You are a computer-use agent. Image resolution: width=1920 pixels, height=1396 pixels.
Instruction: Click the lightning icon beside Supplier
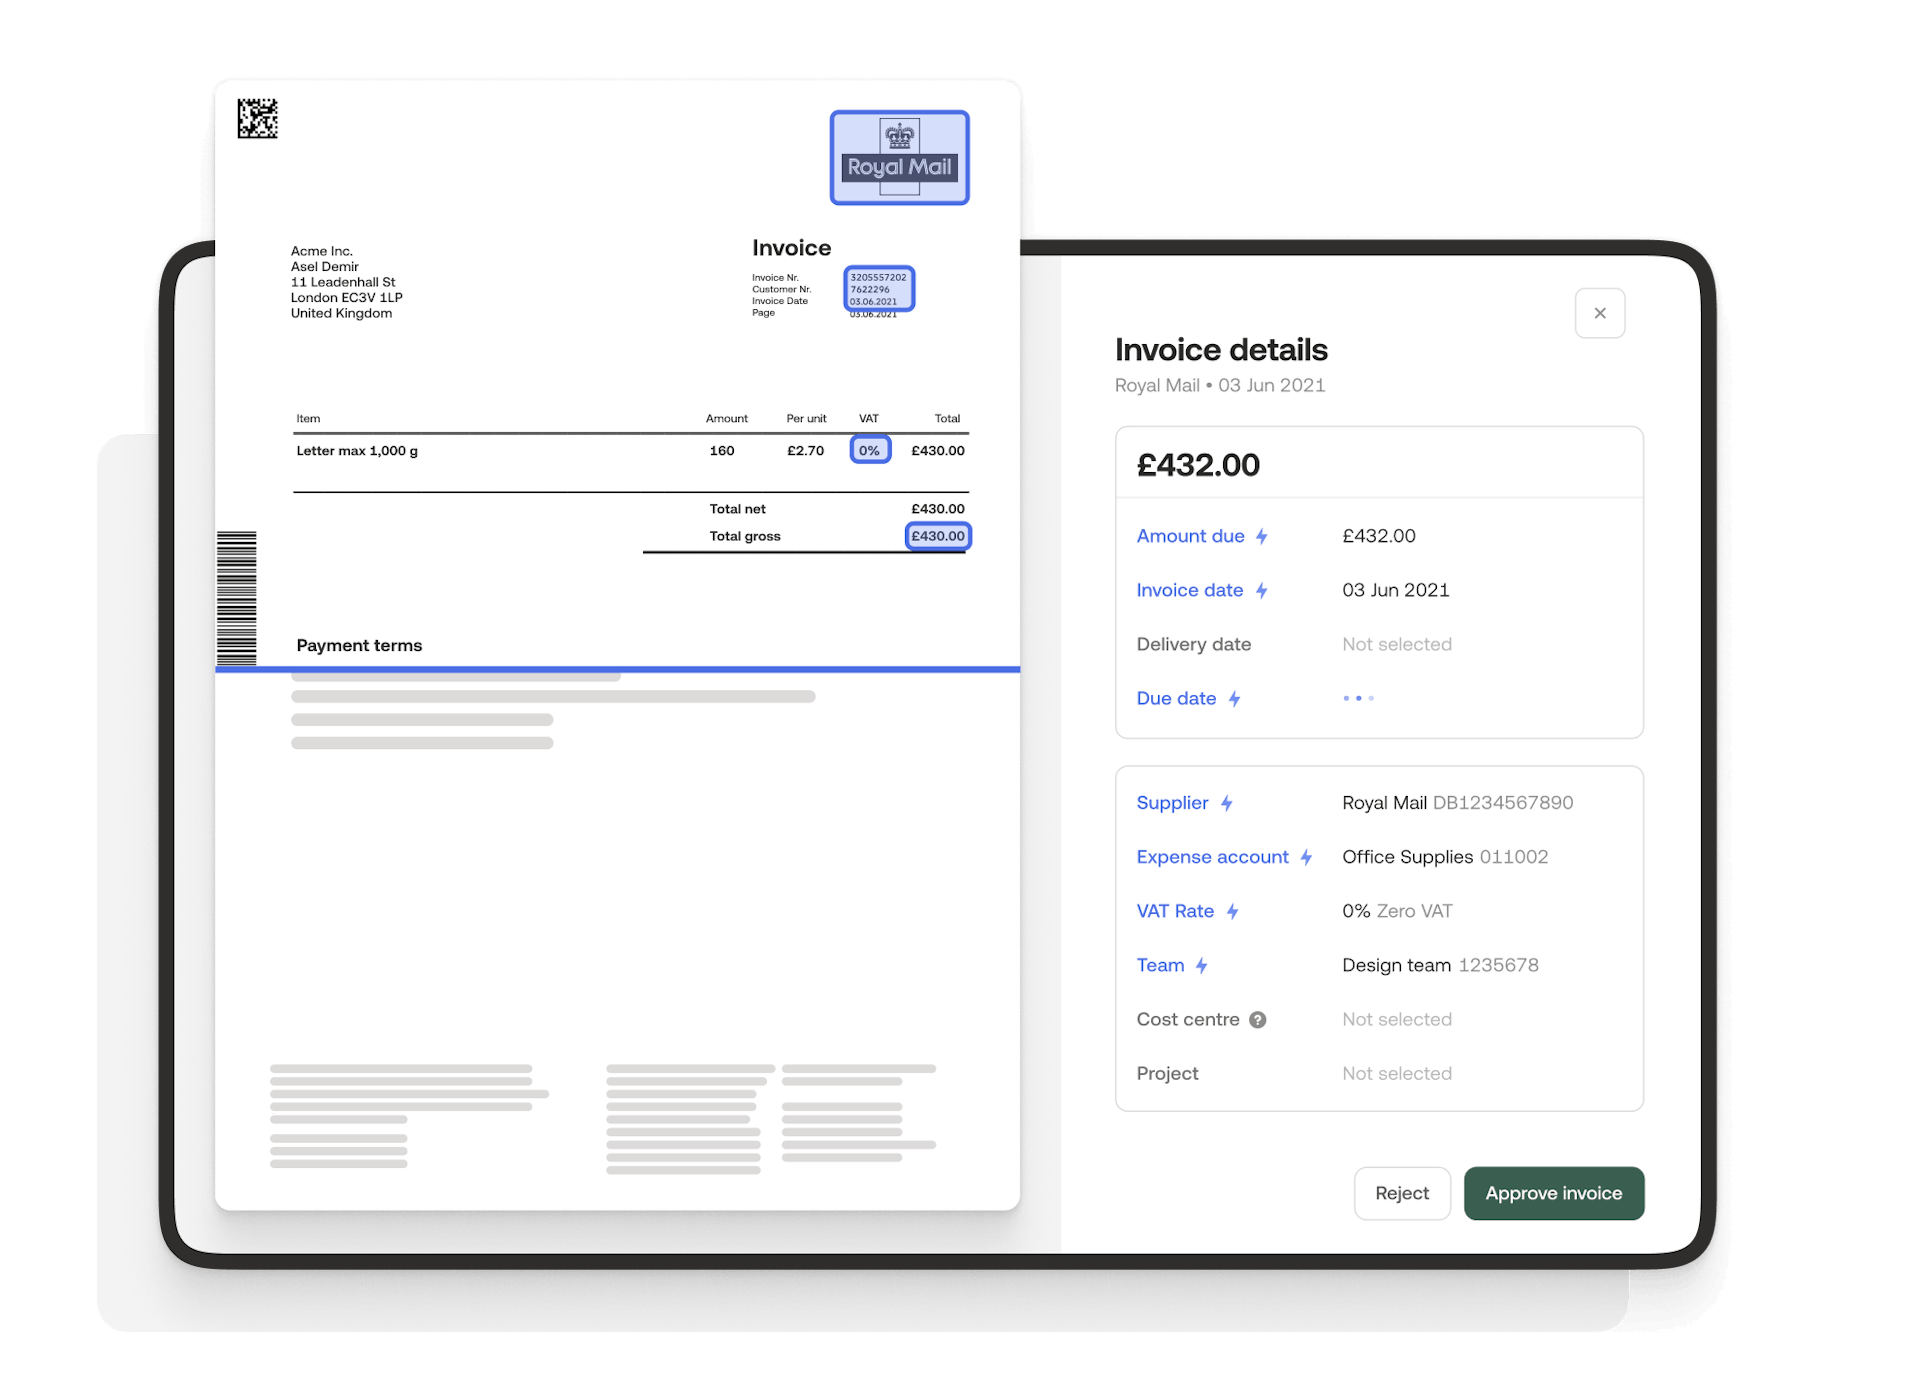[x=1227, y=802]
